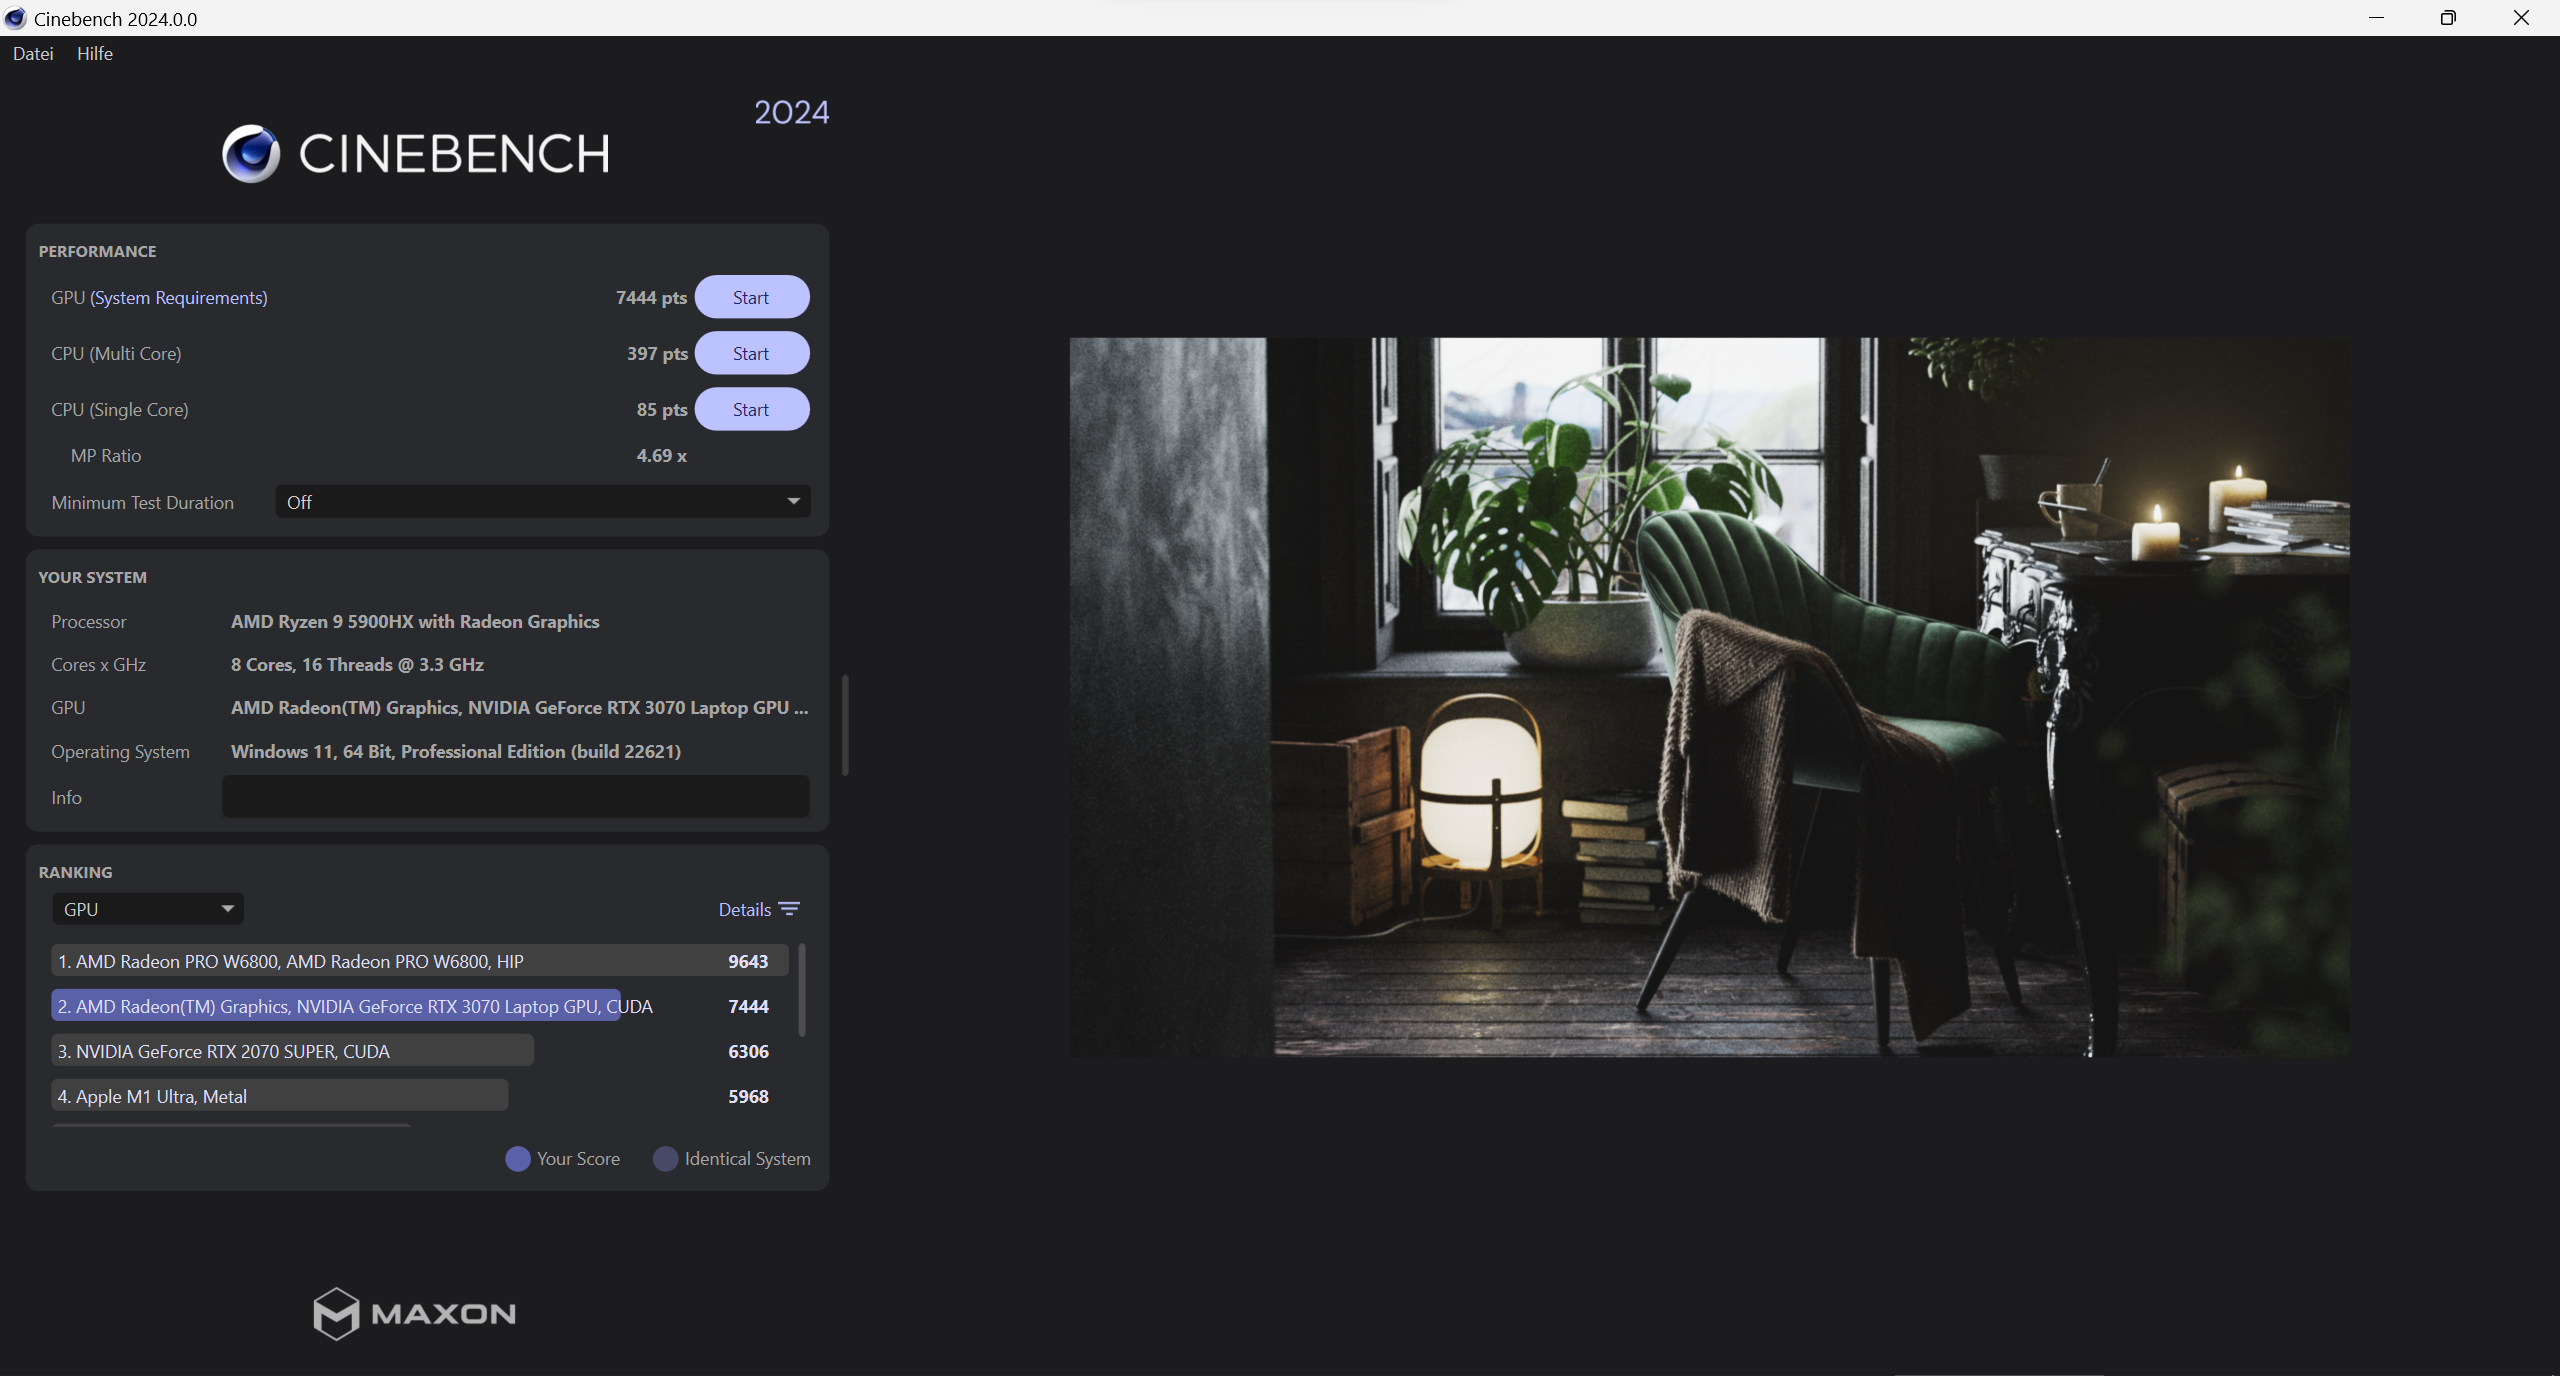Screen dimensions: 2560x1376
Task: Select the RTX 2070 SUPER ranking row
Action: [x=420, y=1051]
